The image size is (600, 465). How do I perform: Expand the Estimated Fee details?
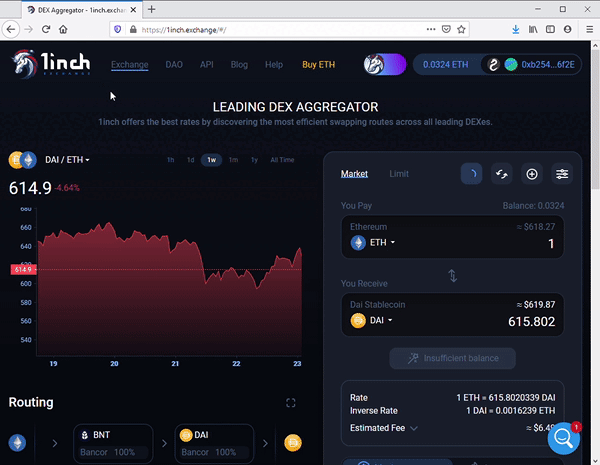(414, 428)
